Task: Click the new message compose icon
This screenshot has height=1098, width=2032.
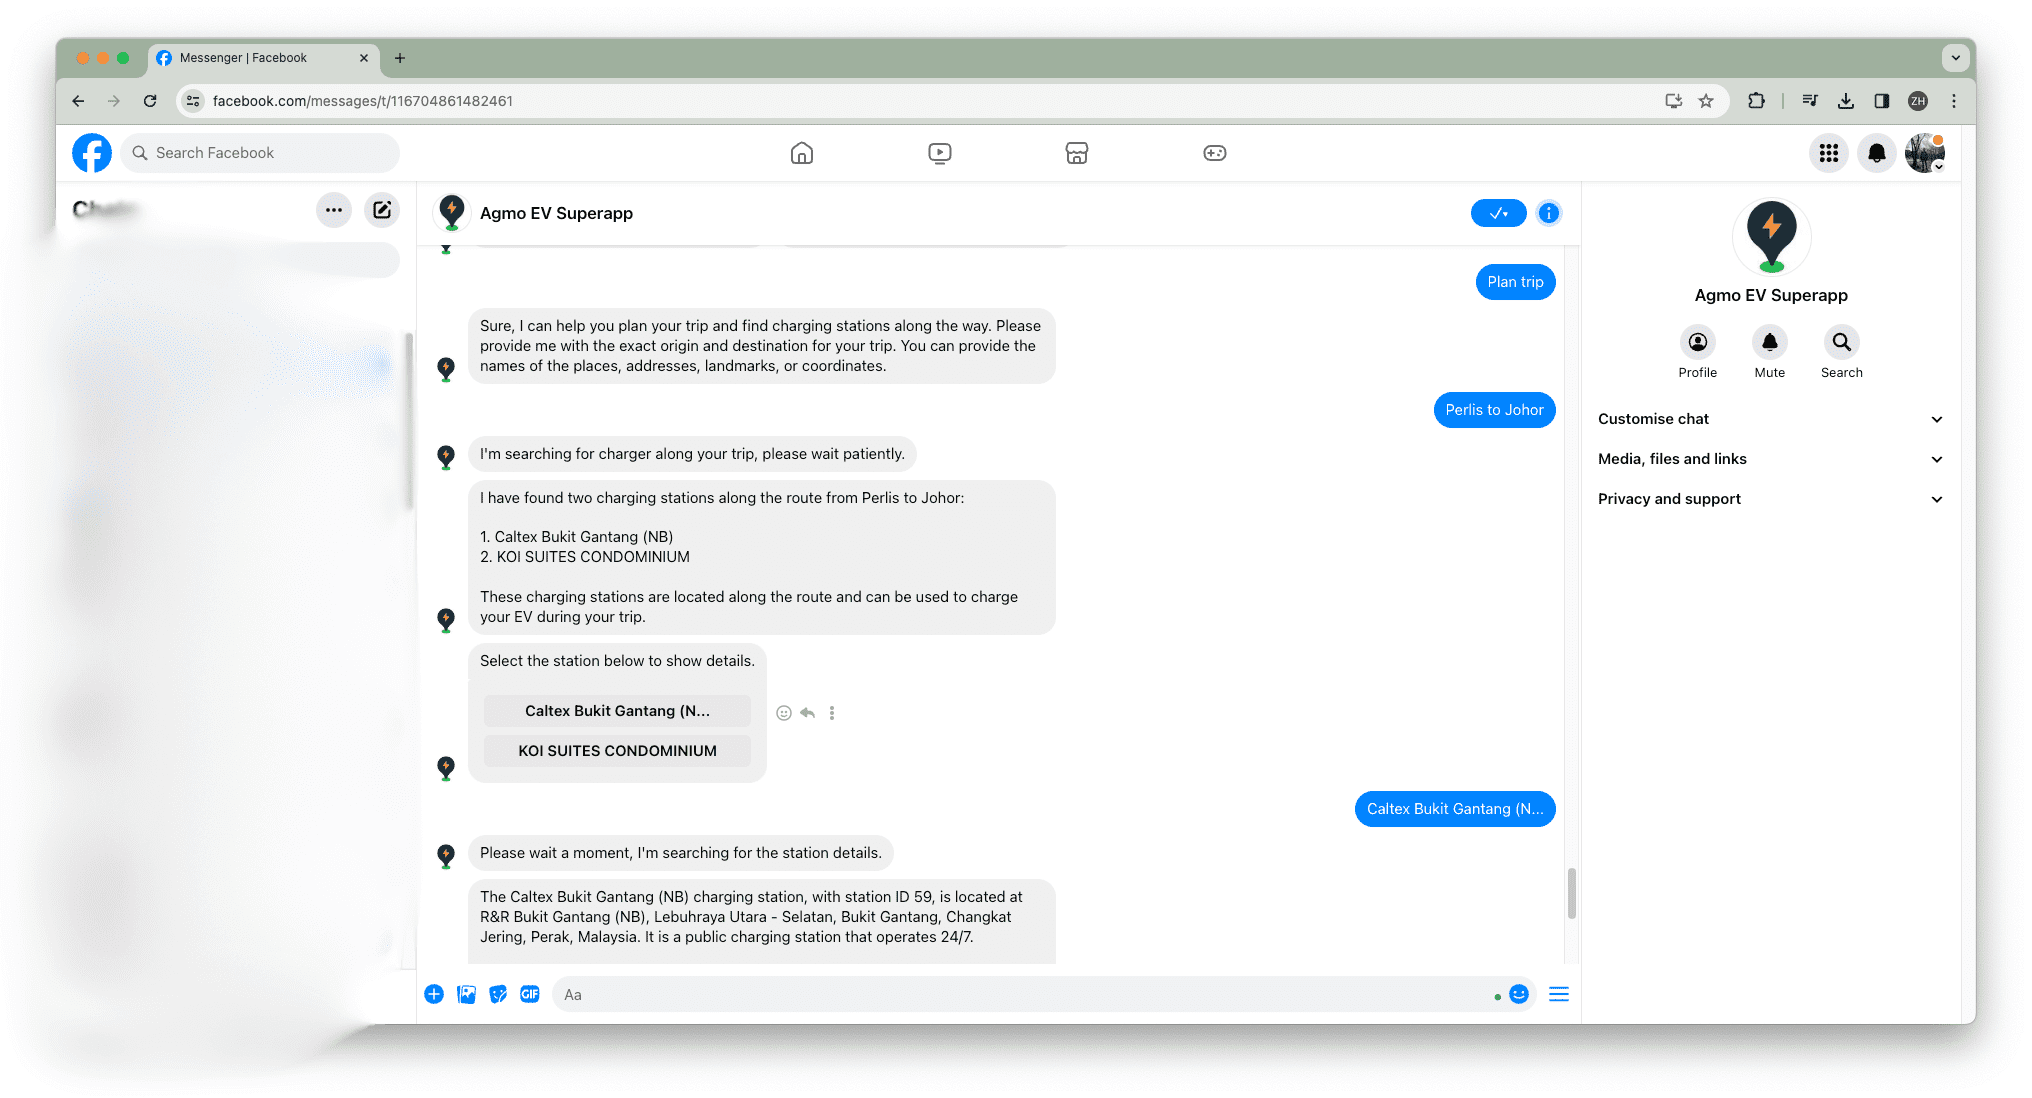Action: [x=383, y=210]
